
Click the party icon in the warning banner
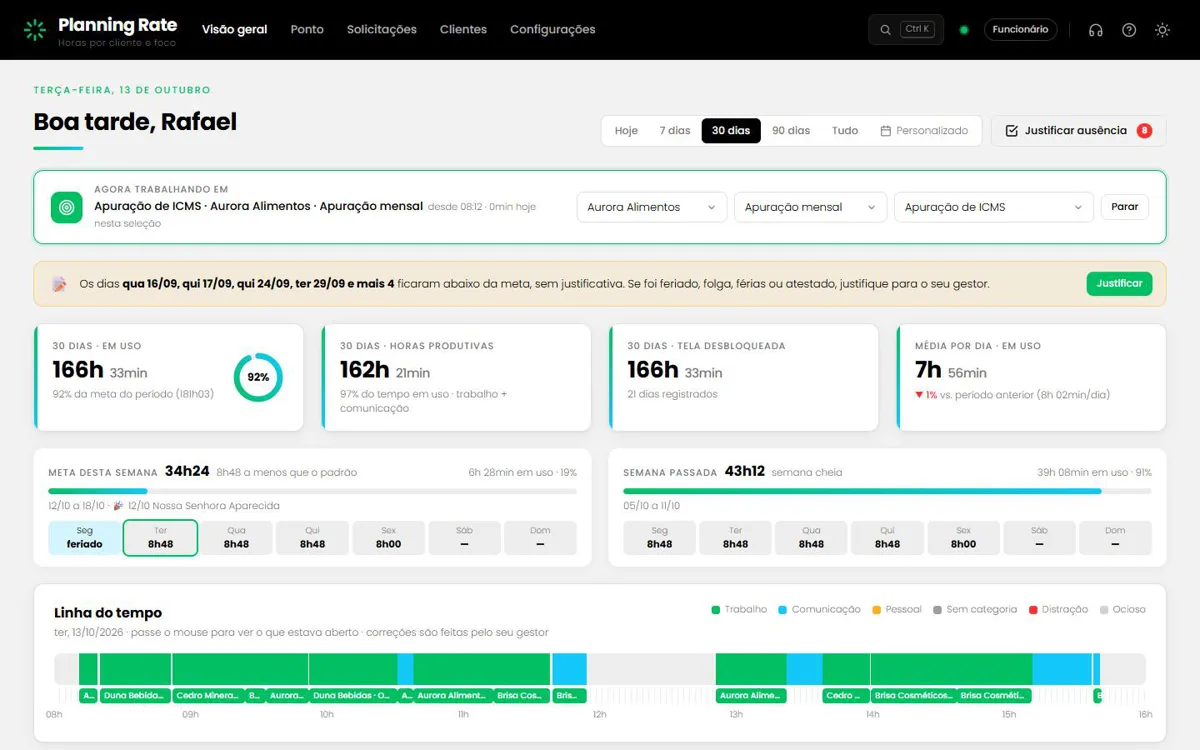(x=59, y=284)
